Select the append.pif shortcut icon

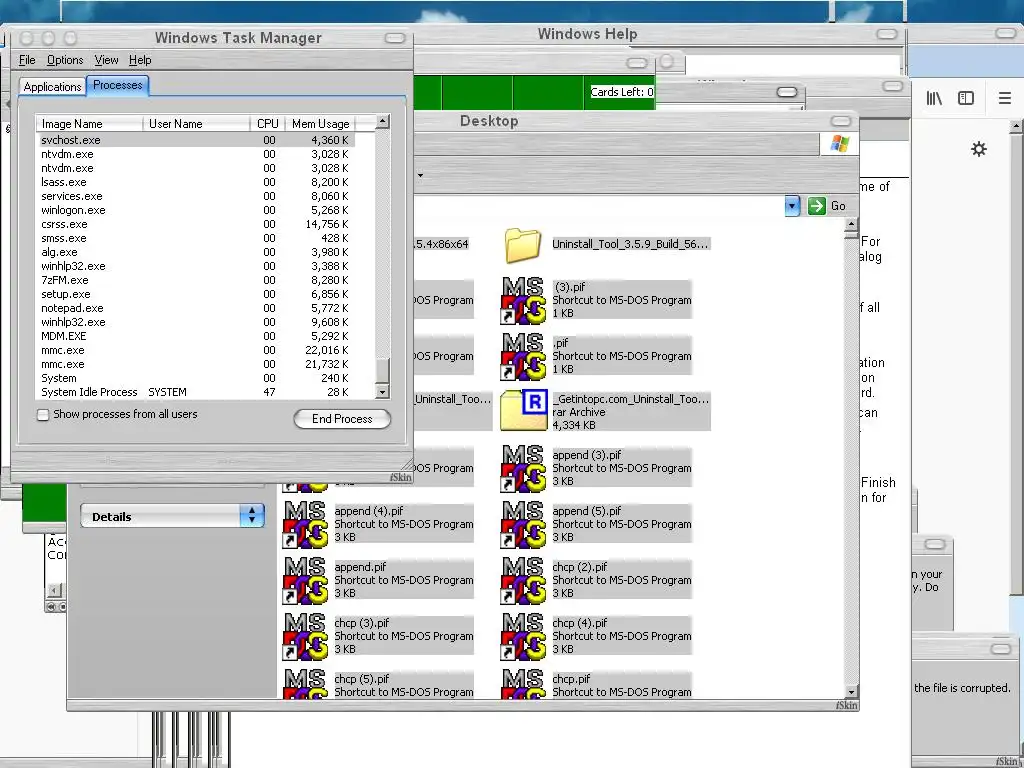pyautogui.click(x=305, y=581)
